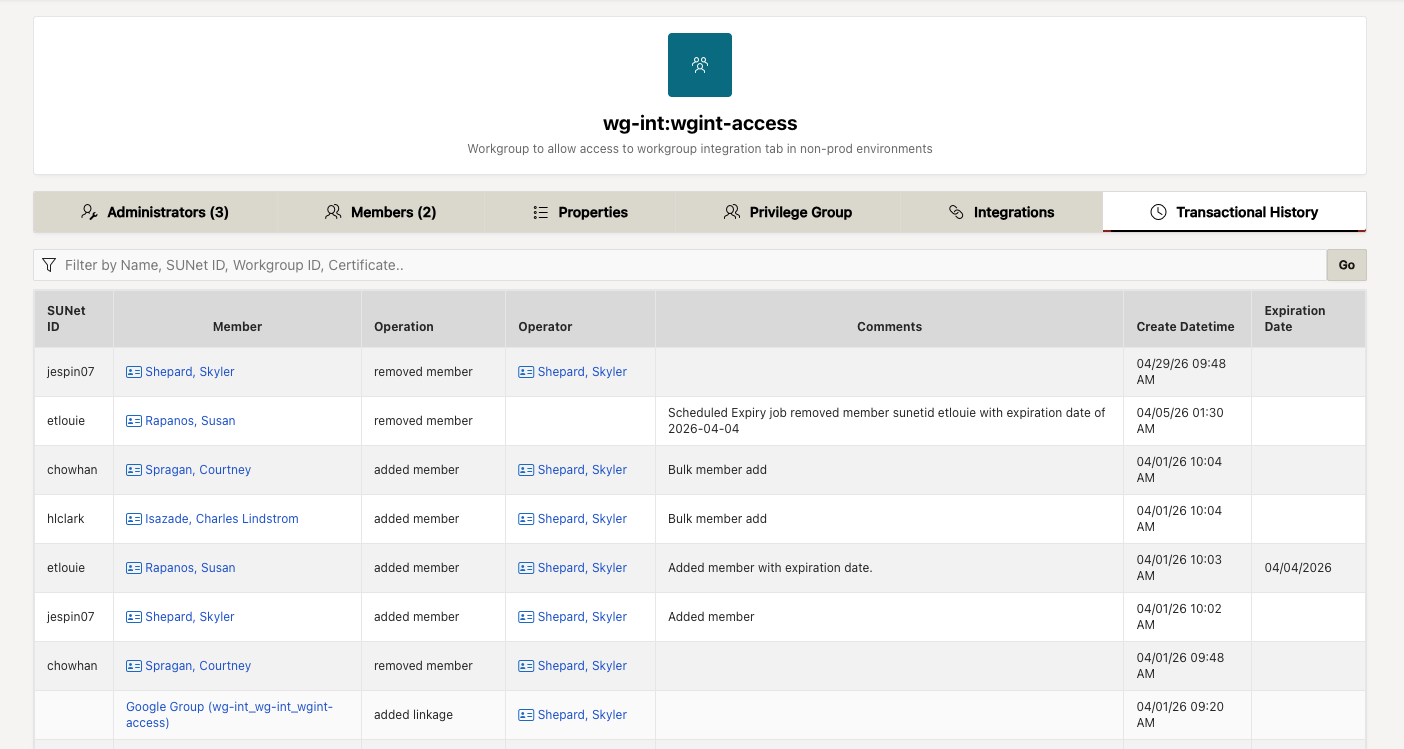
Task: Select the Transactional History tab
Action: click(1234, 212)
